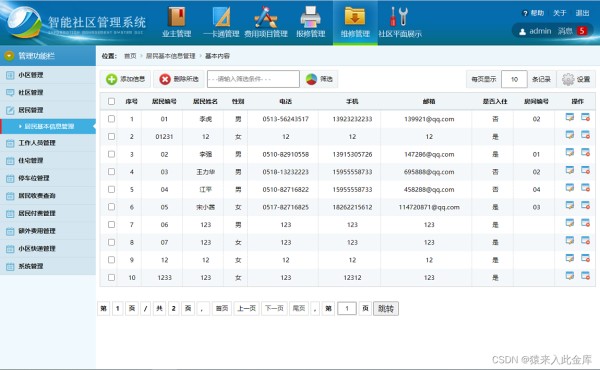This screenshot has height=370, width=600.
Task: Click edit icon for 李虎 row
Action: coord(570,117)
